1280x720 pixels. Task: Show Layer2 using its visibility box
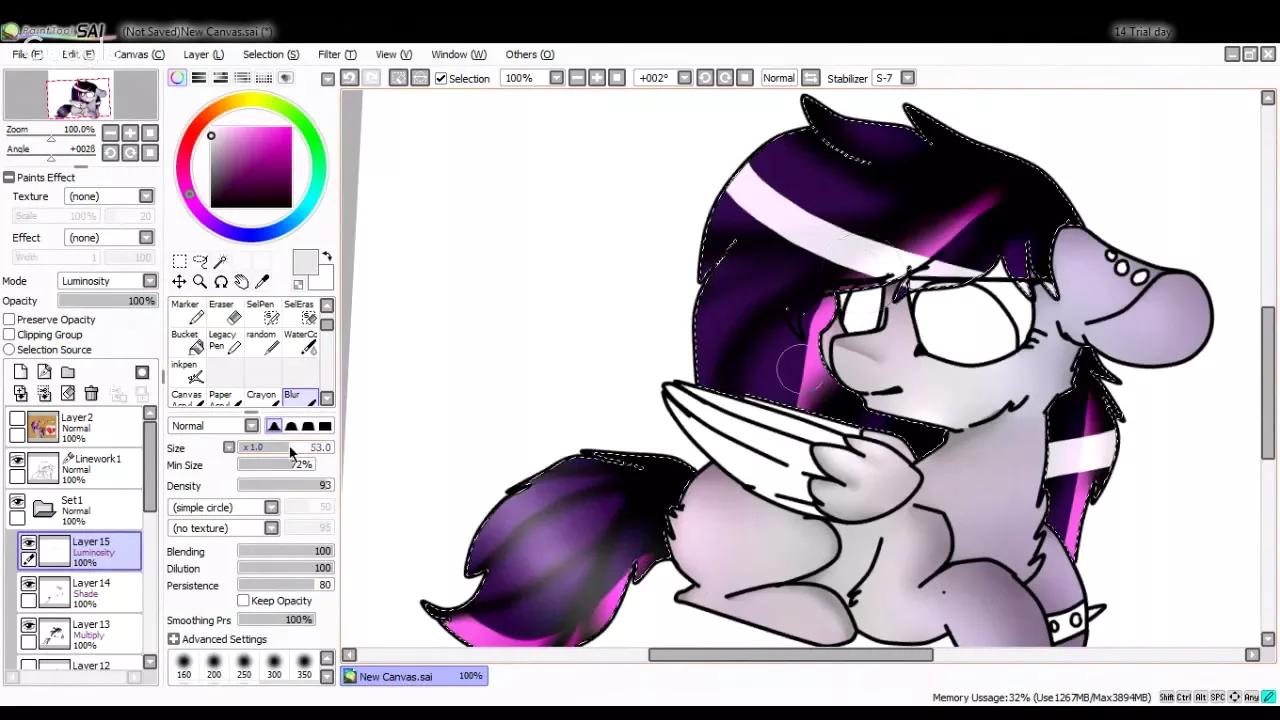[x=17, y=419]
